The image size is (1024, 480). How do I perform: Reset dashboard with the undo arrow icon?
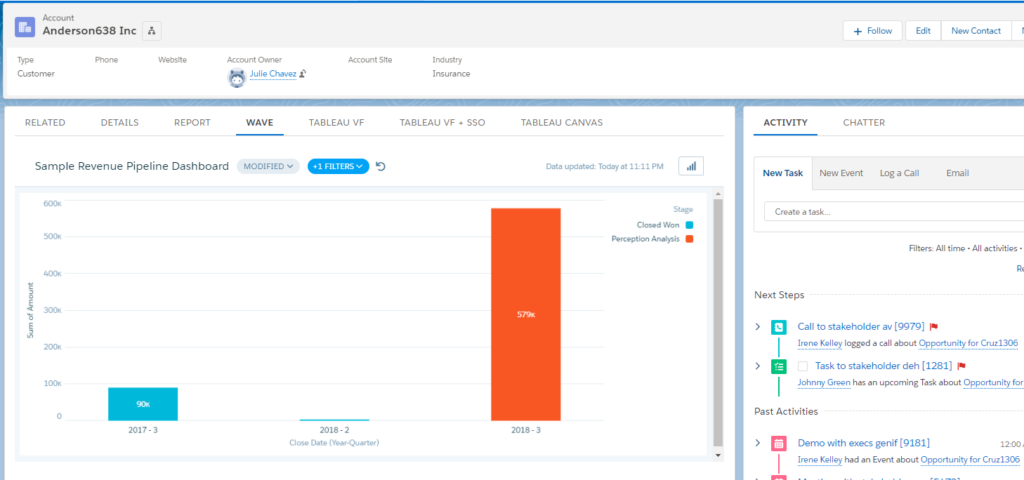pos(381,167)
